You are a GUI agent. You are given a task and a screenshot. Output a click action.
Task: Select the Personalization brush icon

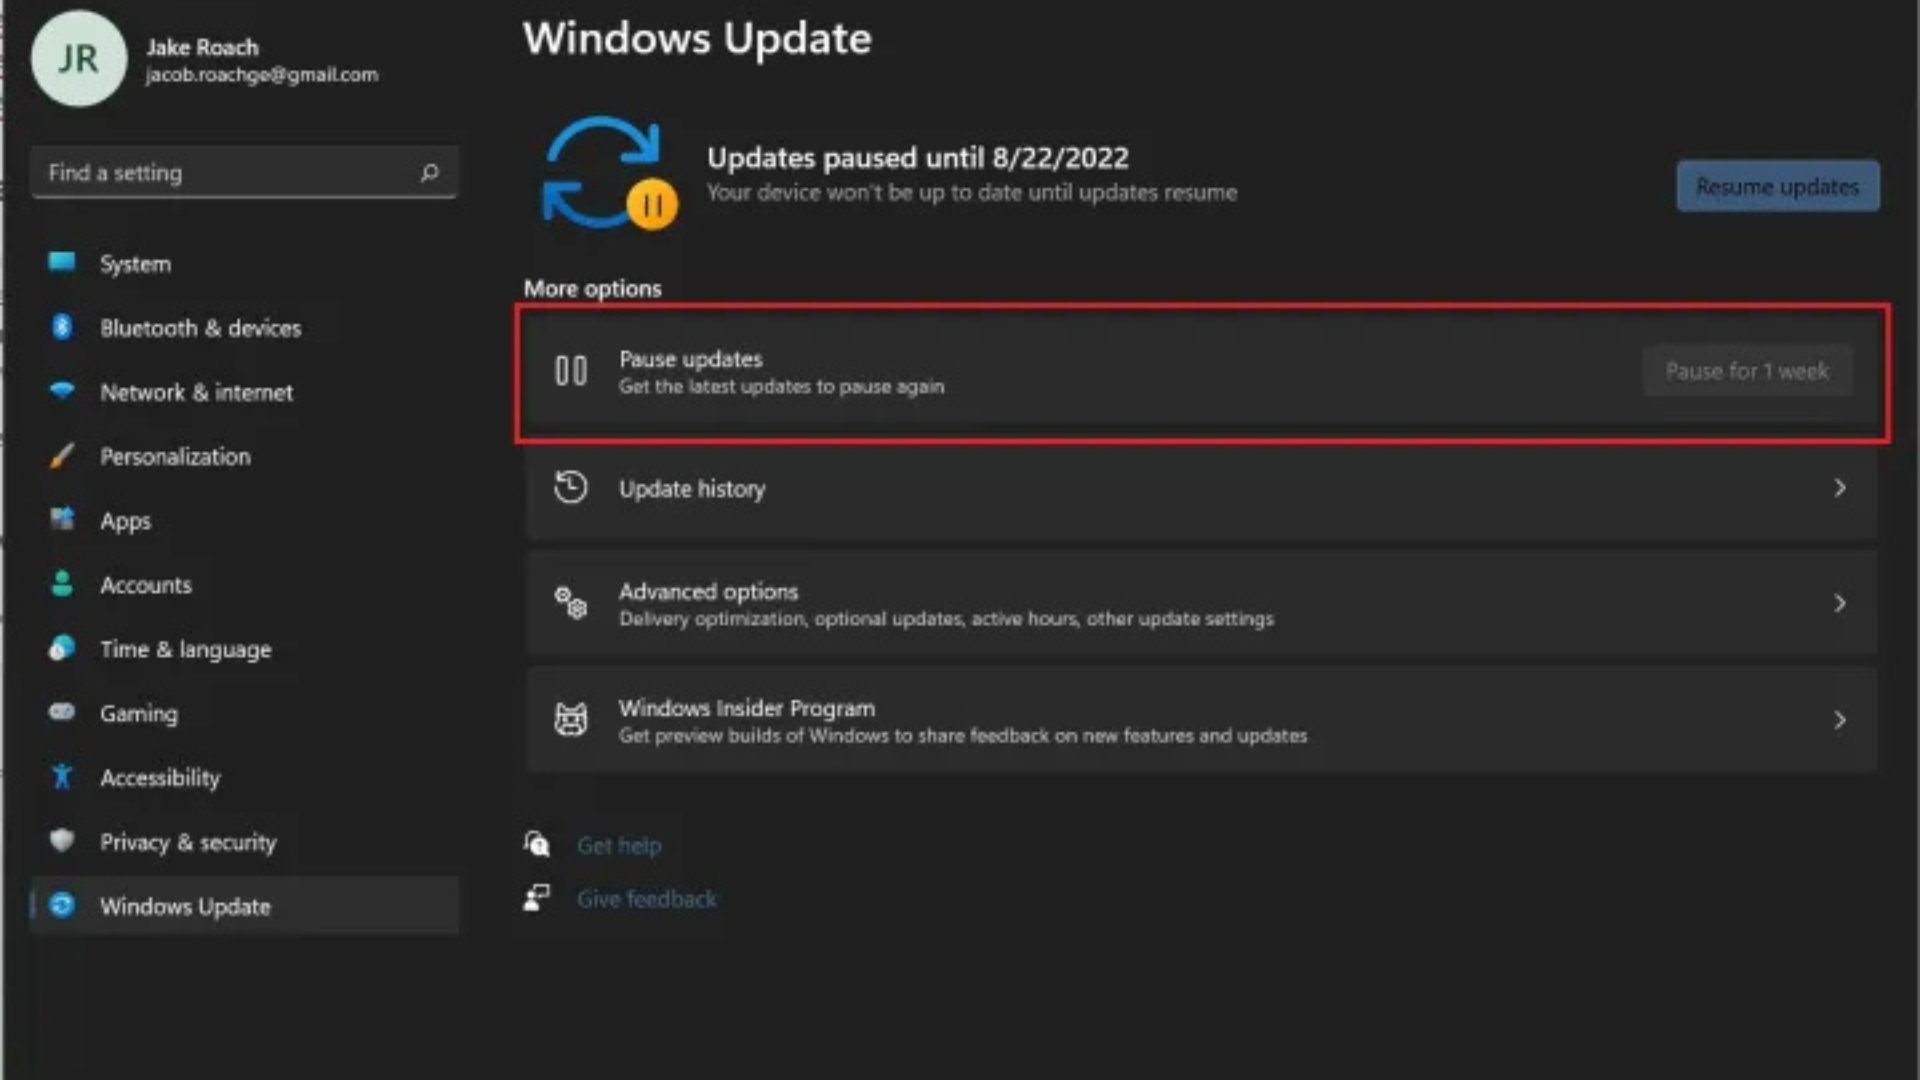[x=62, y=456]
